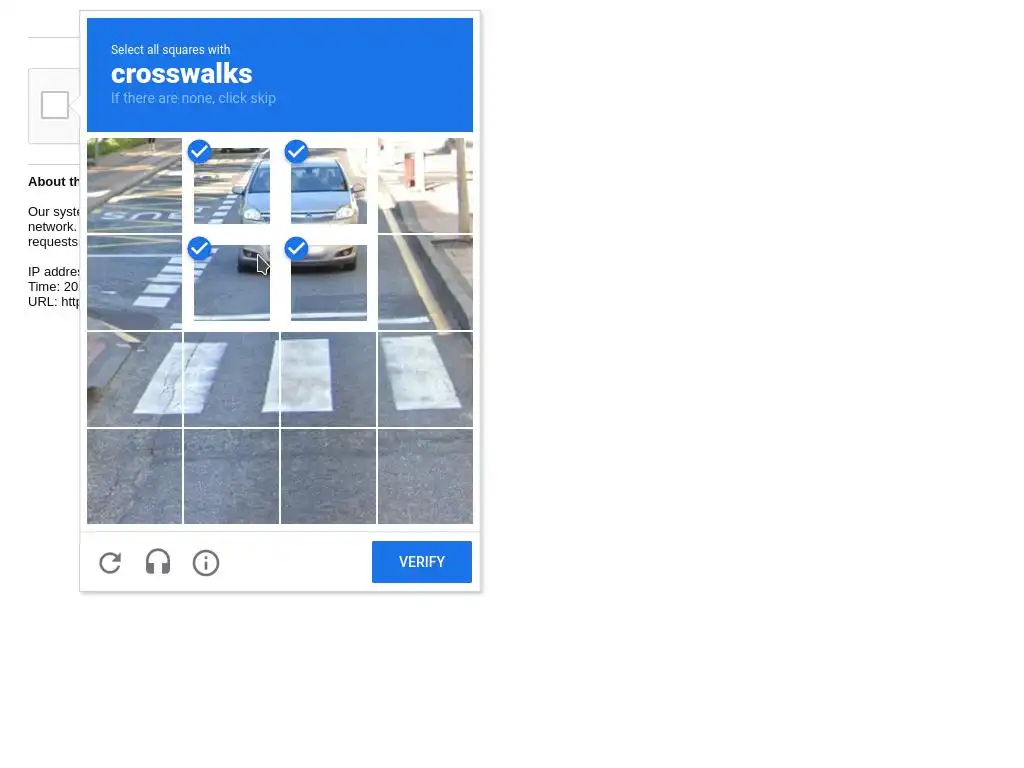This screenshot has width=1024, height=768.
Task: Select the third-row rightmost crosswalk stripe tile
Action: pyautogui.click(x=425, y=379)
